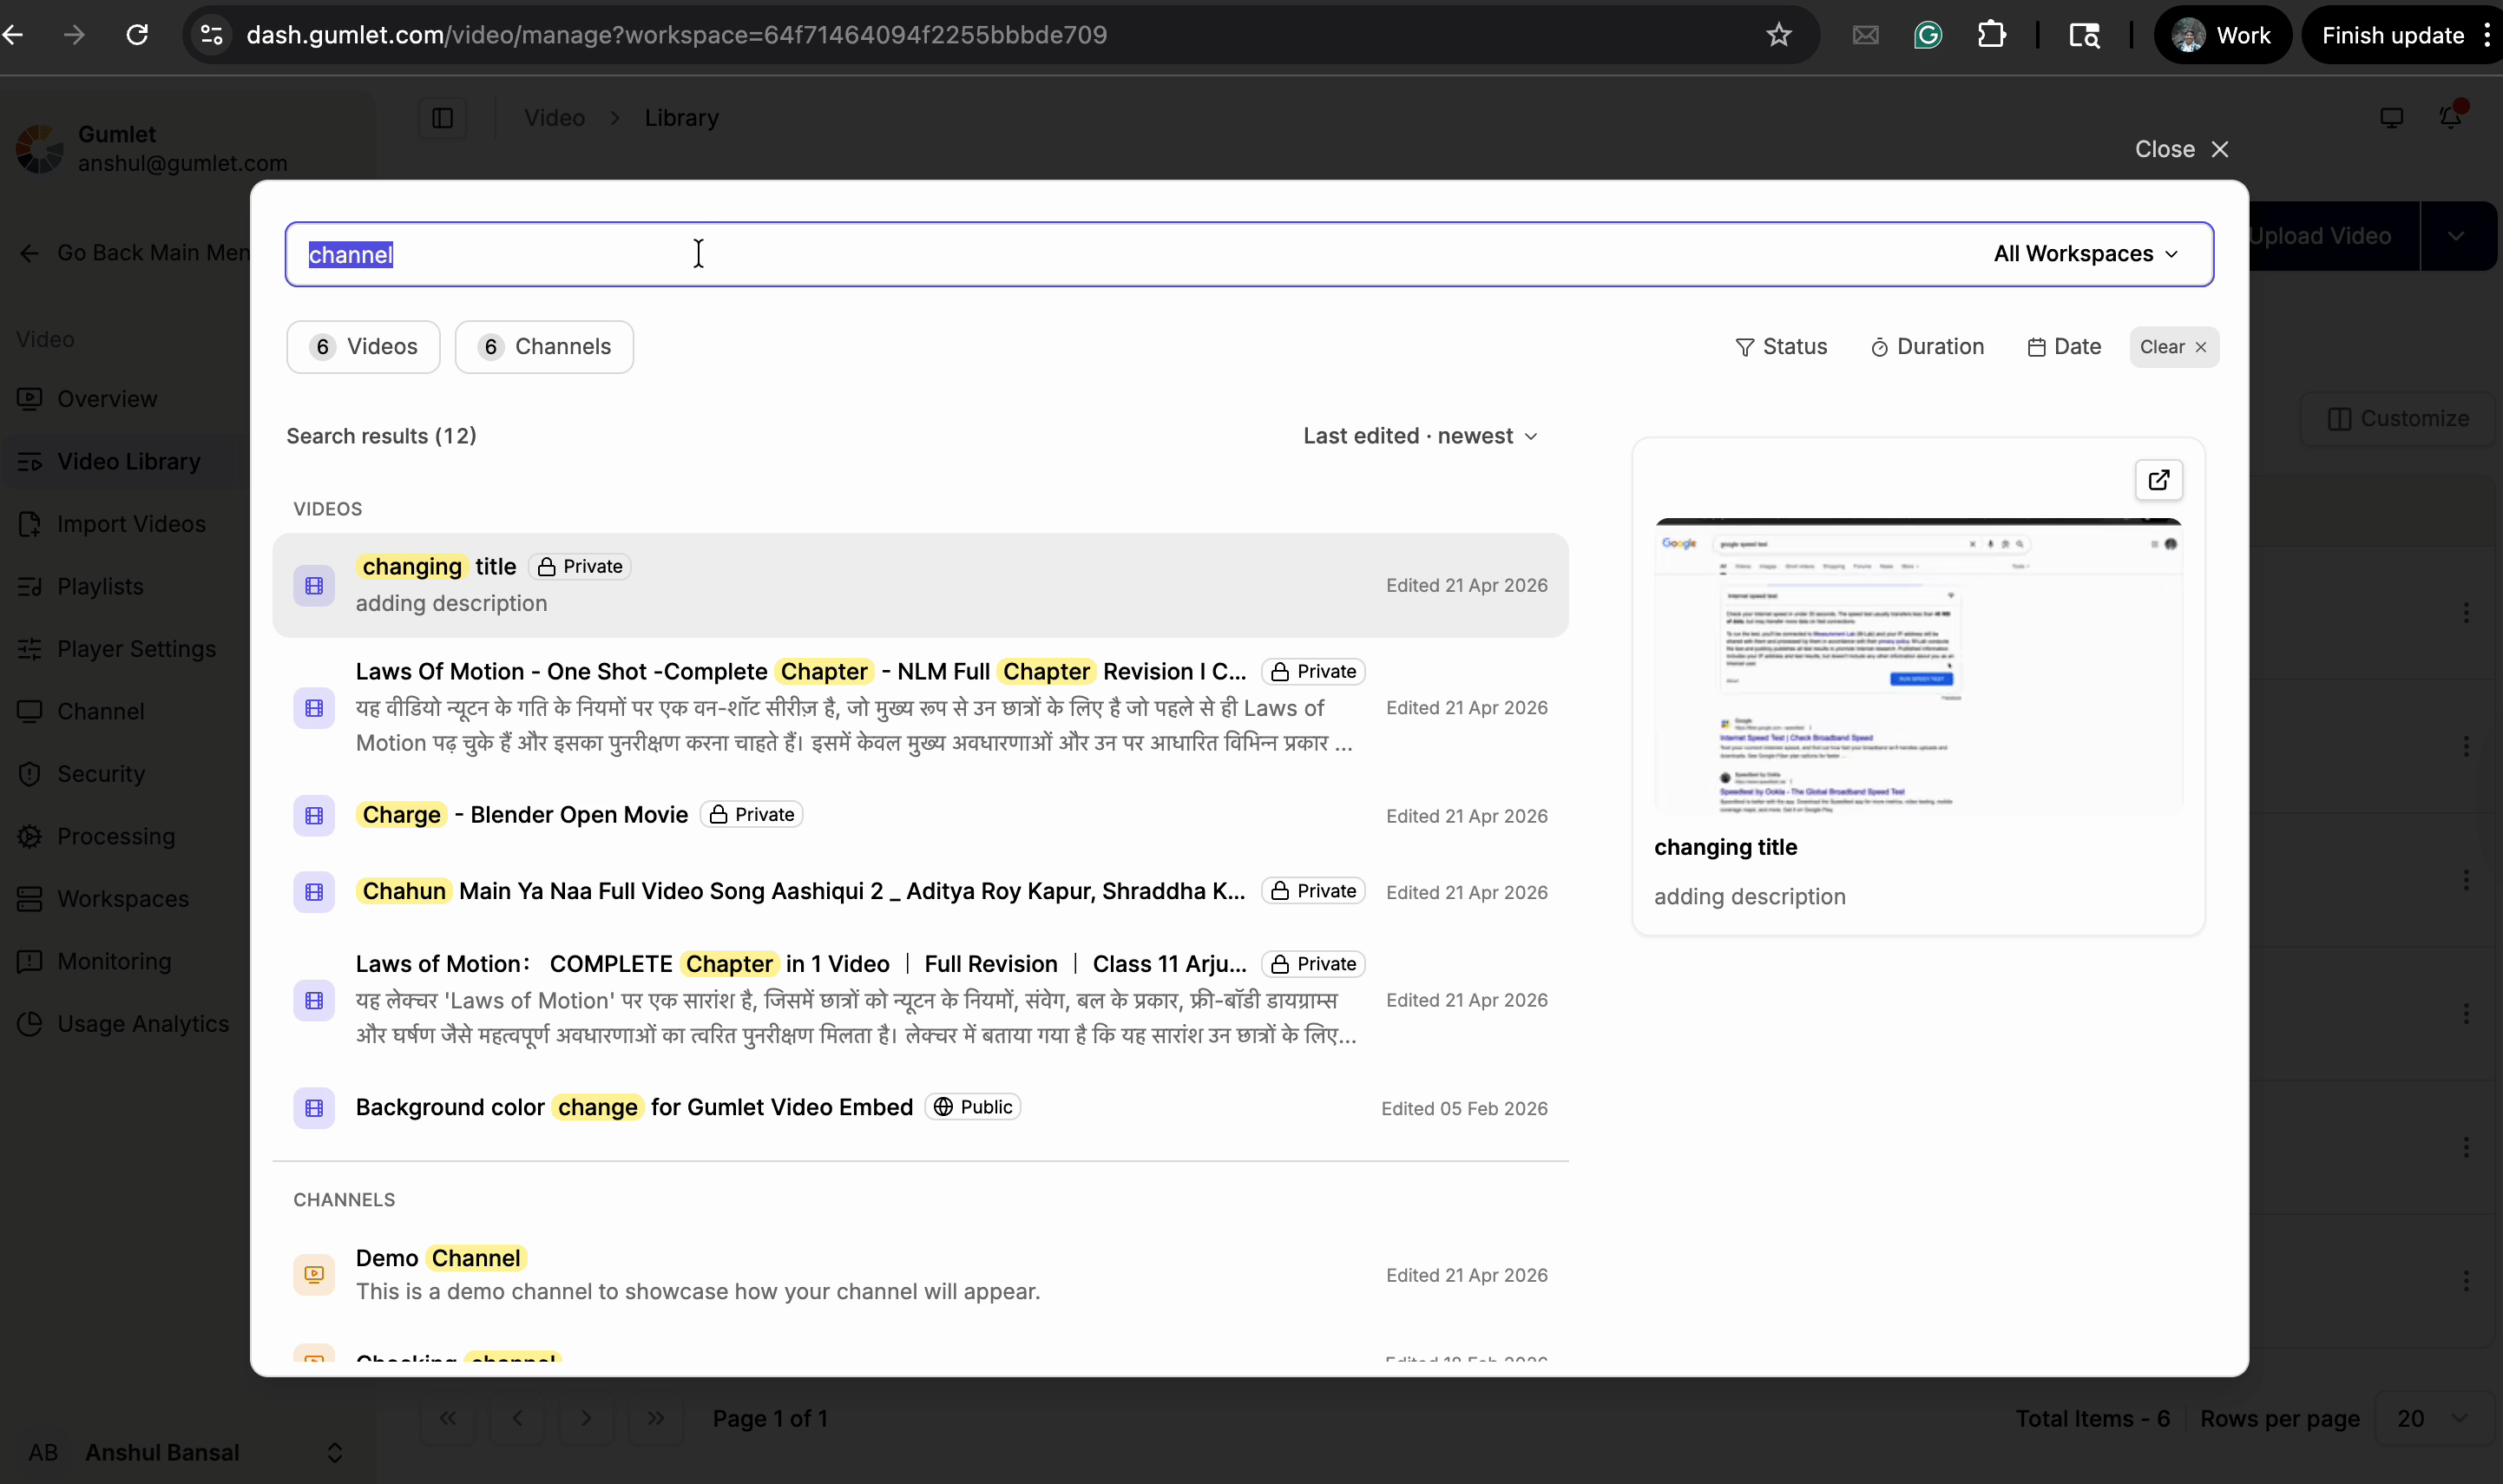This screenshot has height=1484, width=2503.
Task: Click Go Back Main Menu link
Action: (x=135, y=253)
